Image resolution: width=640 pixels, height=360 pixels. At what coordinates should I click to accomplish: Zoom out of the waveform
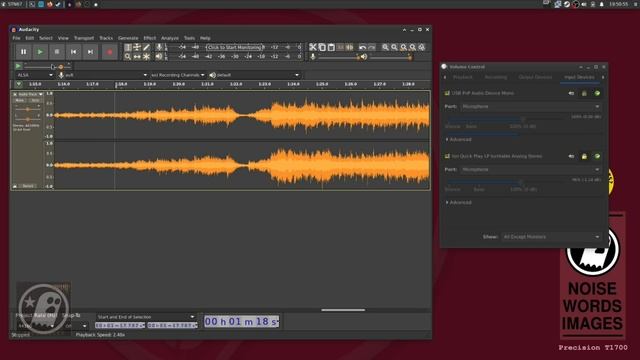pos(394,47)
